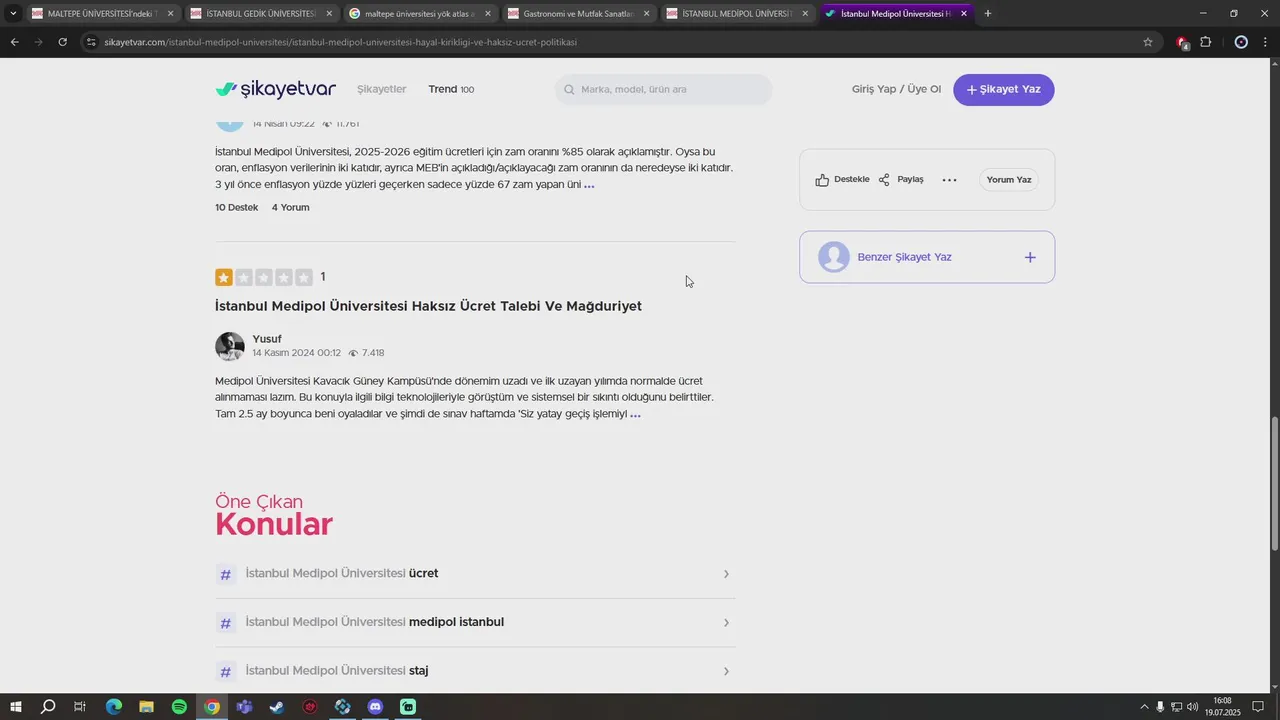This screenshot has height=720, width=1280.
Task: Go back to the previous page
Action: (14, 42)
